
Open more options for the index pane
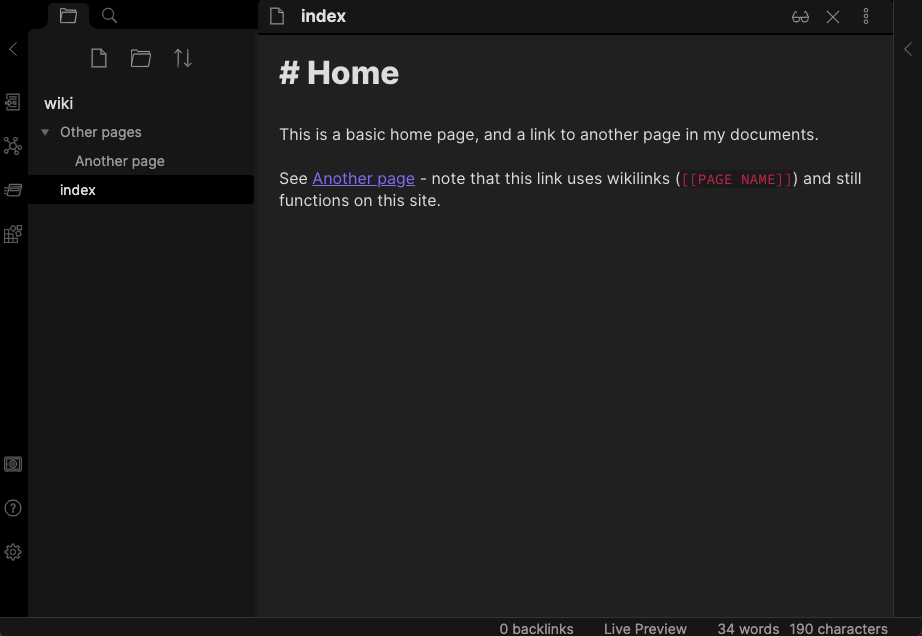pyautogui.click(x=865, y=16)
